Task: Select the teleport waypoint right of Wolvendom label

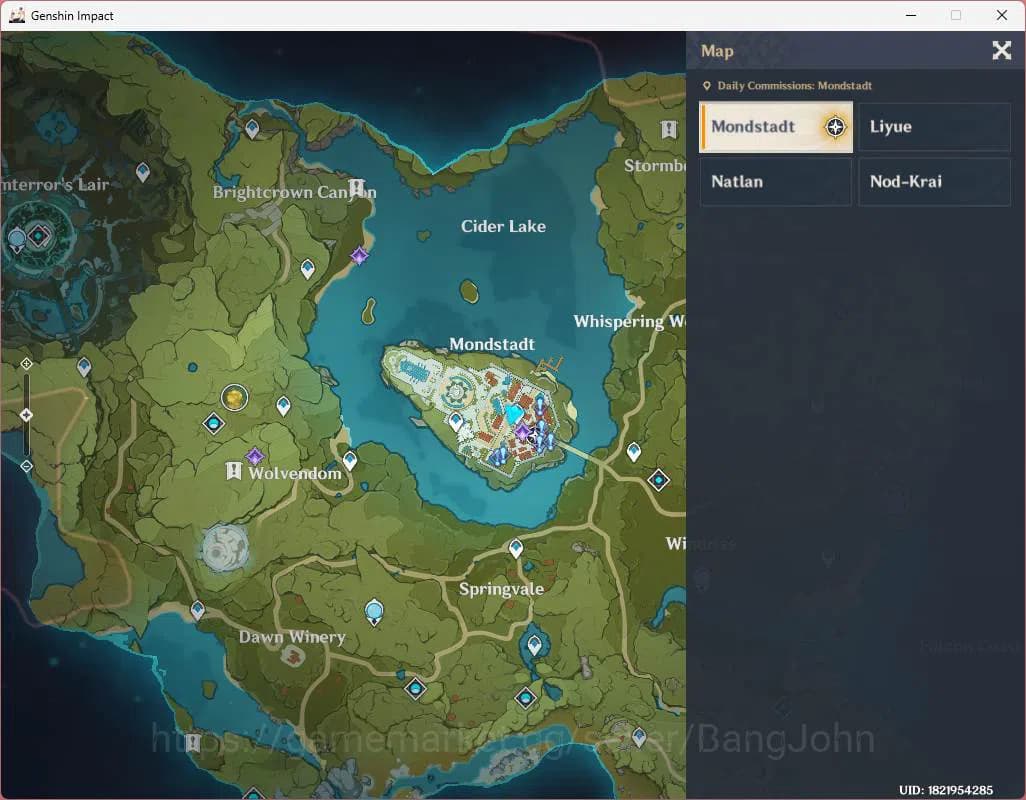Action: [350, 461]
